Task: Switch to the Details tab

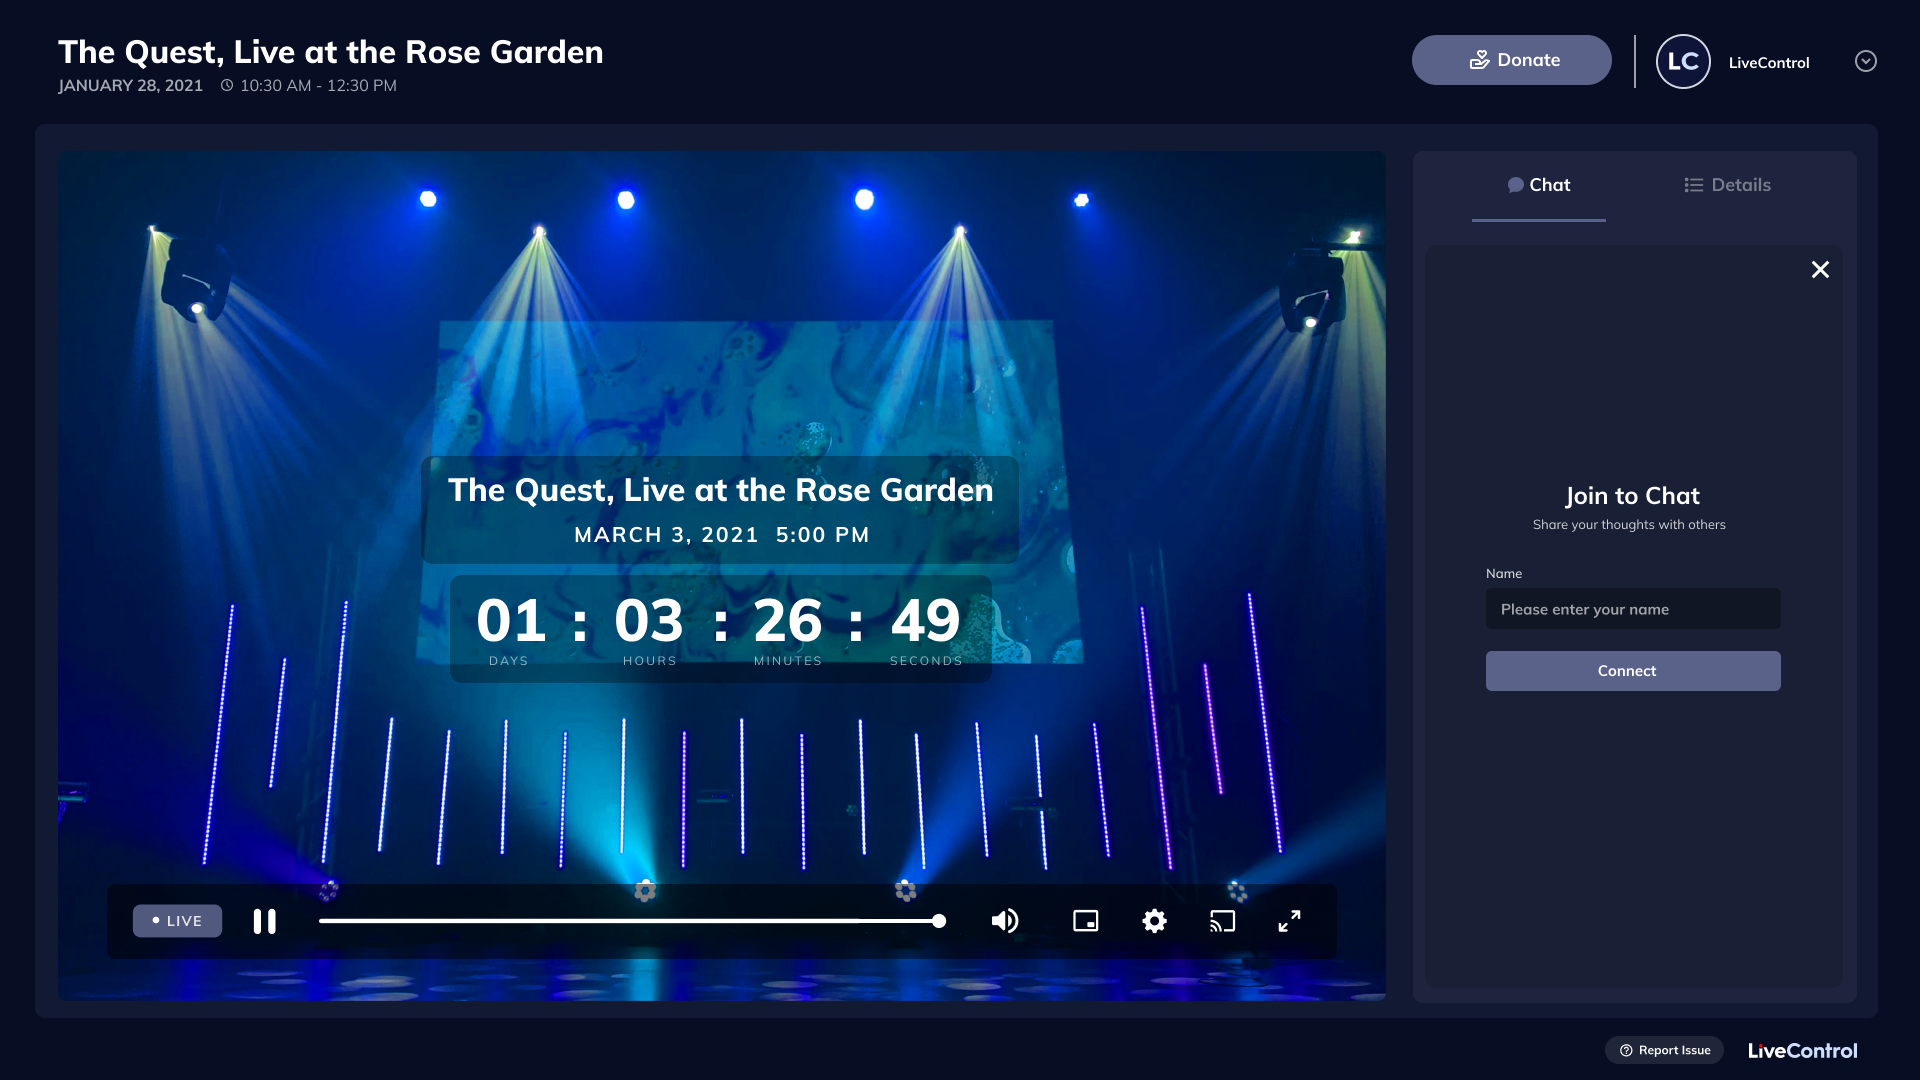Action: point(1740,184)
